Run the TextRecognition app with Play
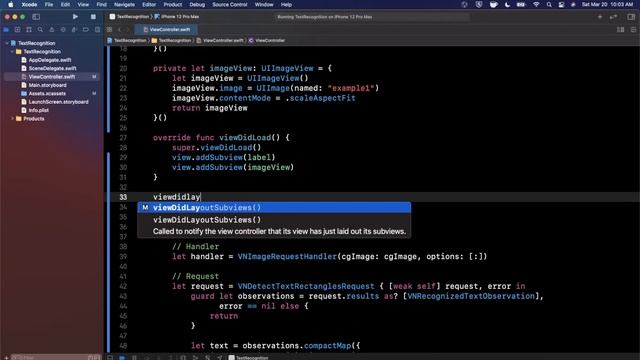 coord(75,17)
